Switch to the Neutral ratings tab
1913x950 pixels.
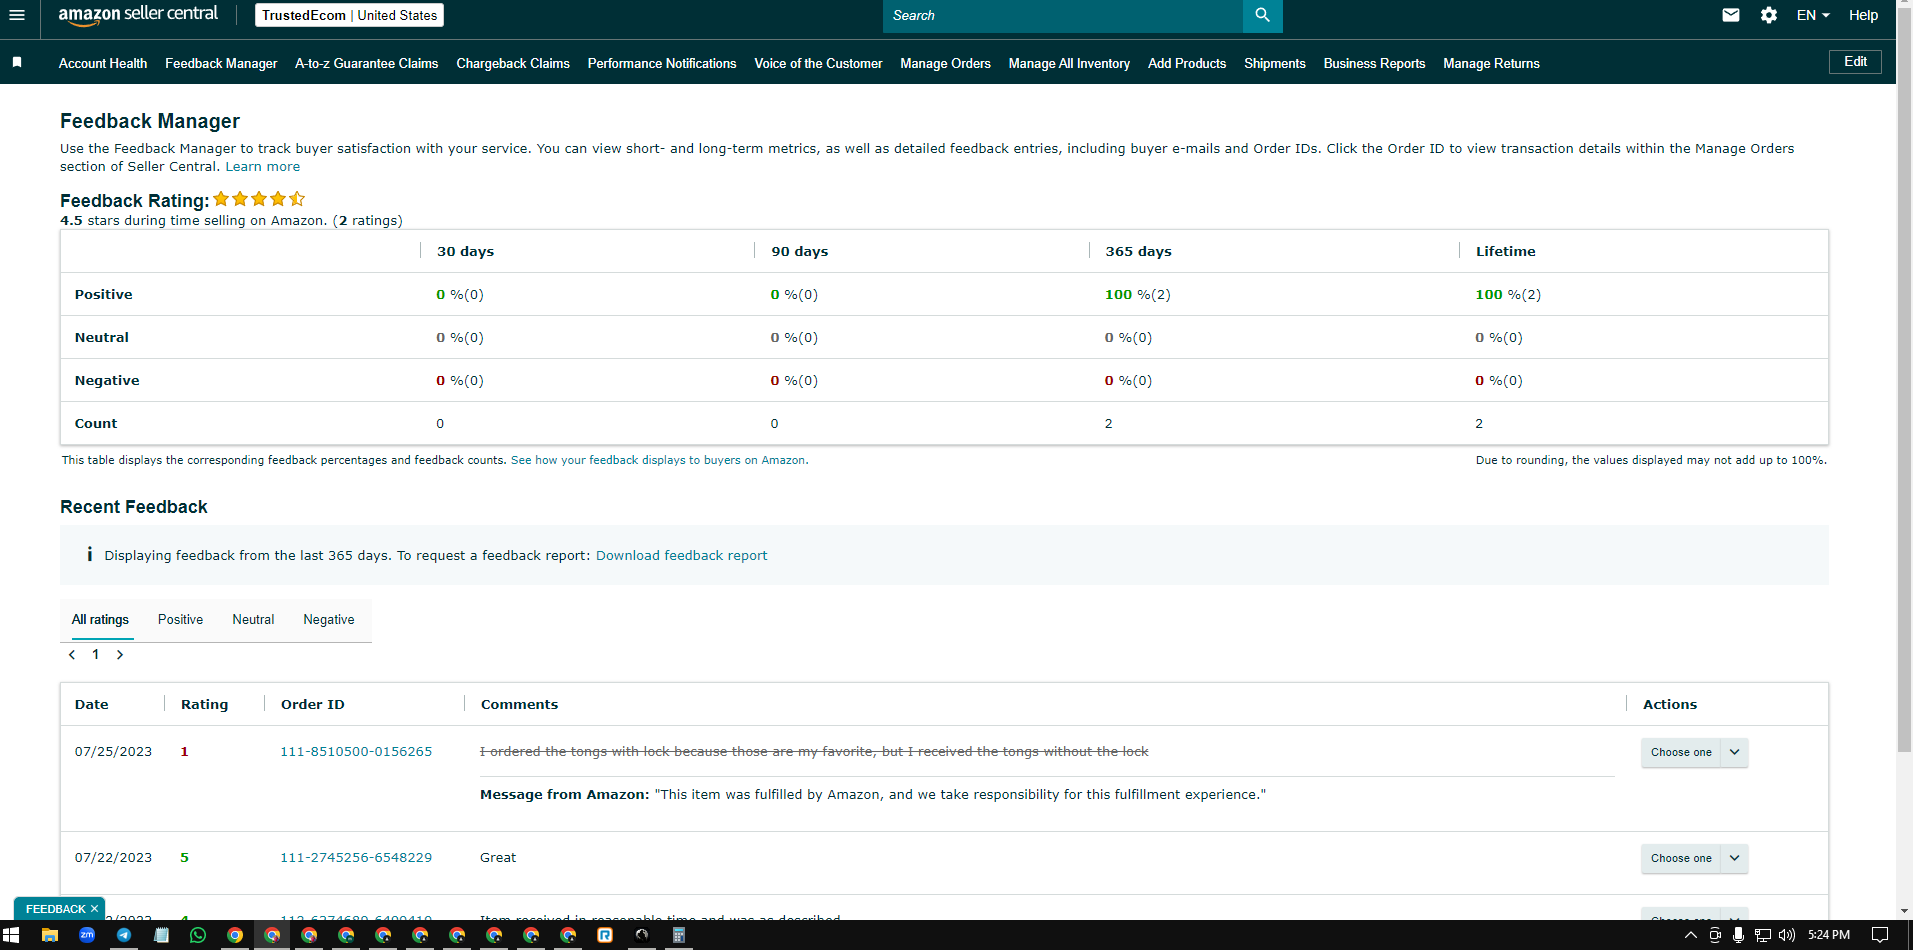point(253,620)
